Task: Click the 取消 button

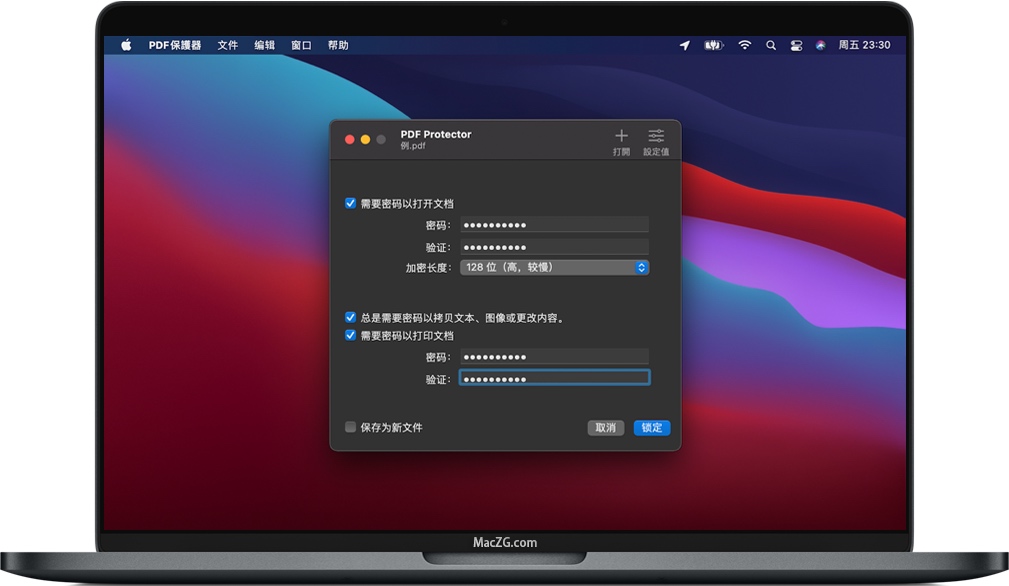Action: tap(605, 427)
